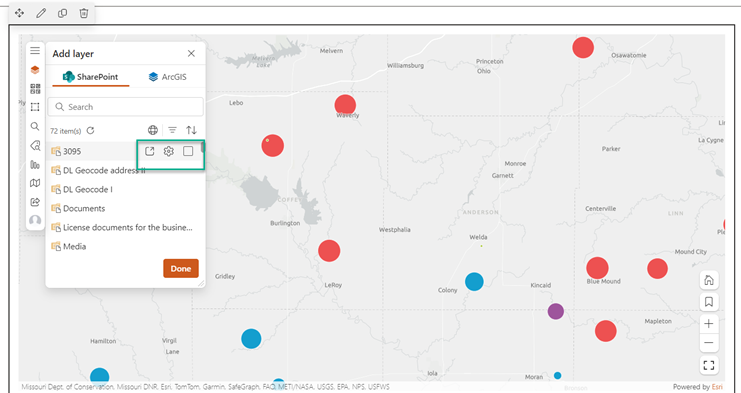The image size is (741, 393).
Task: Open the basemap gallery grid icon
Action: click(35, 89)
